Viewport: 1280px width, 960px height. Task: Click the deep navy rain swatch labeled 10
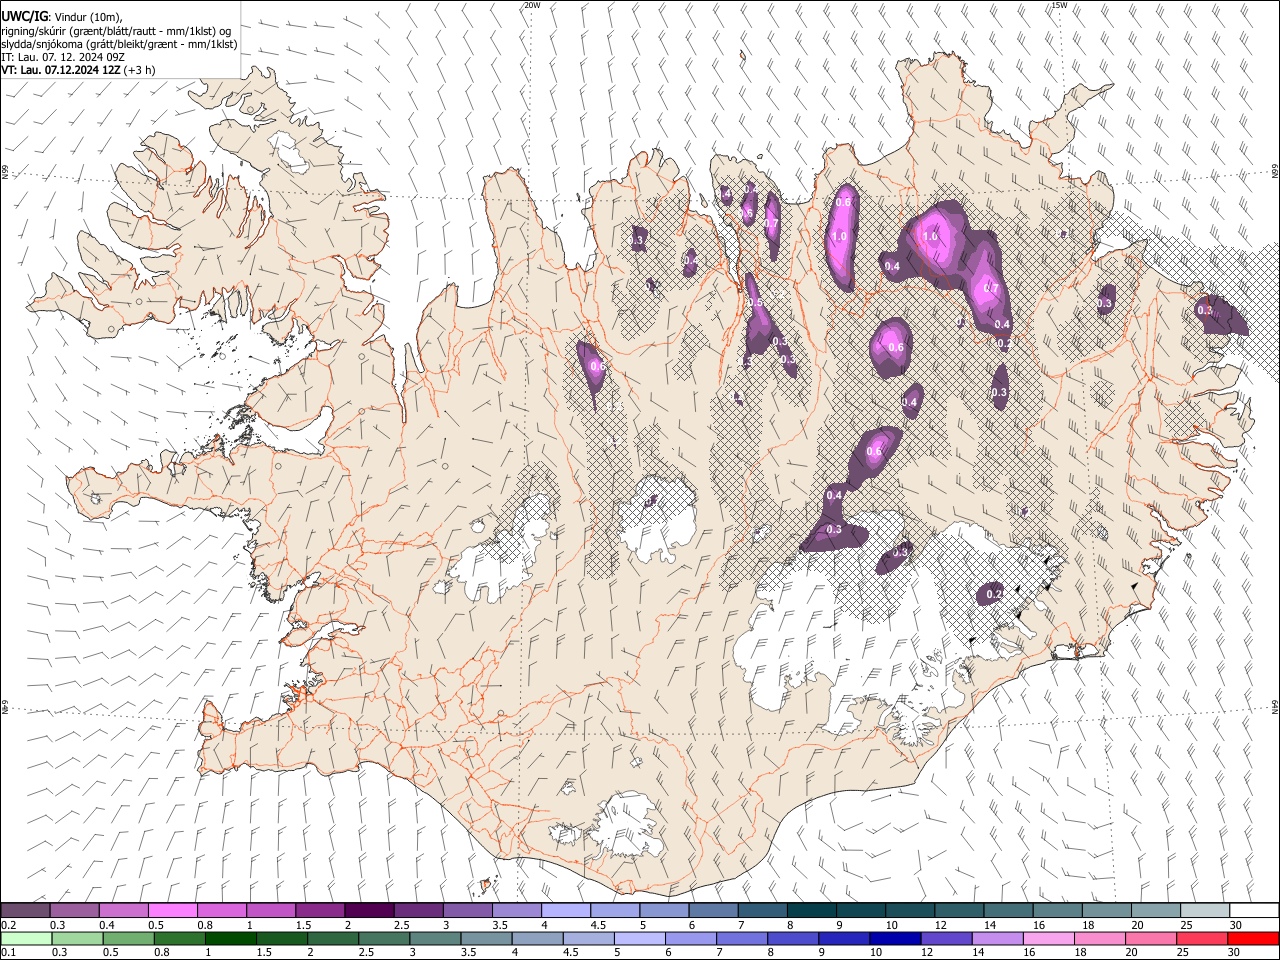896,939
